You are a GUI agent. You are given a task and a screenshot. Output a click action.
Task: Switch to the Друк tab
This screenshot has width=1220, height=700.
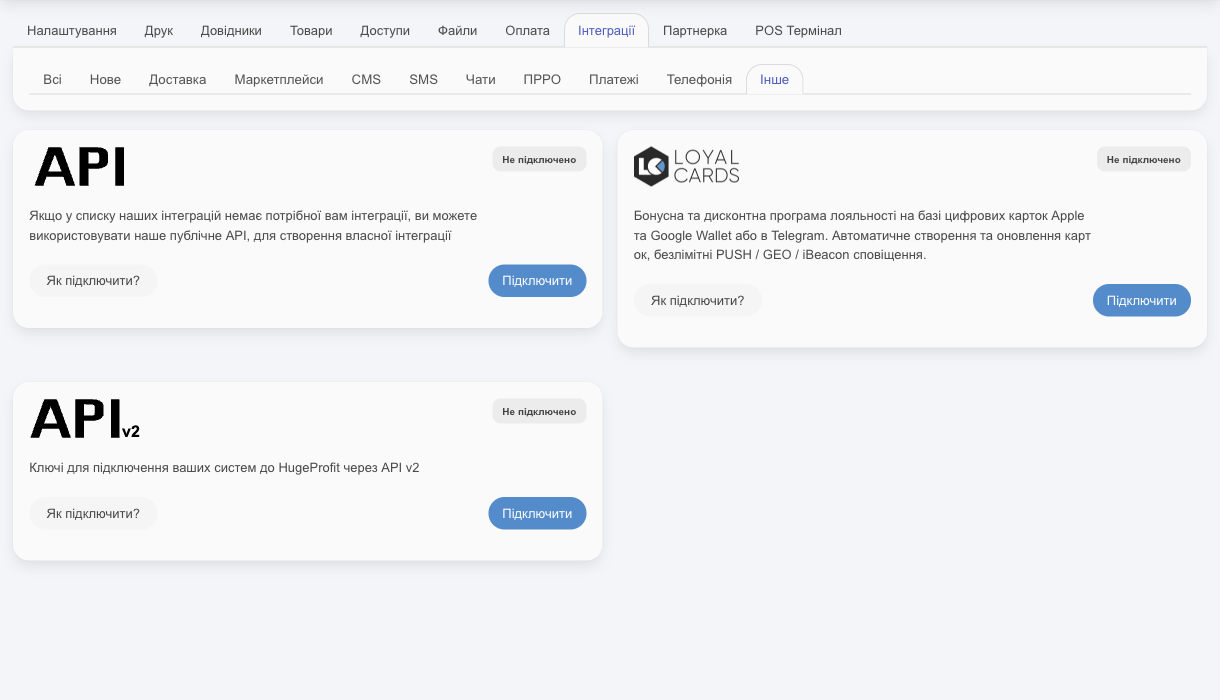pyautogui.click(x=159, y=31)
